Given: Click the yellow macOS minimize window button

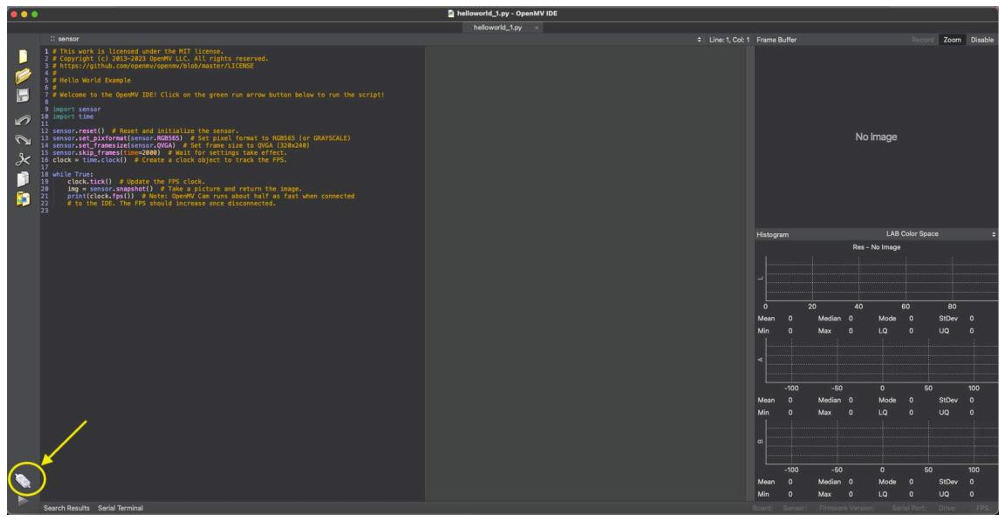Looking at the screenshot, I should (24, 13).
